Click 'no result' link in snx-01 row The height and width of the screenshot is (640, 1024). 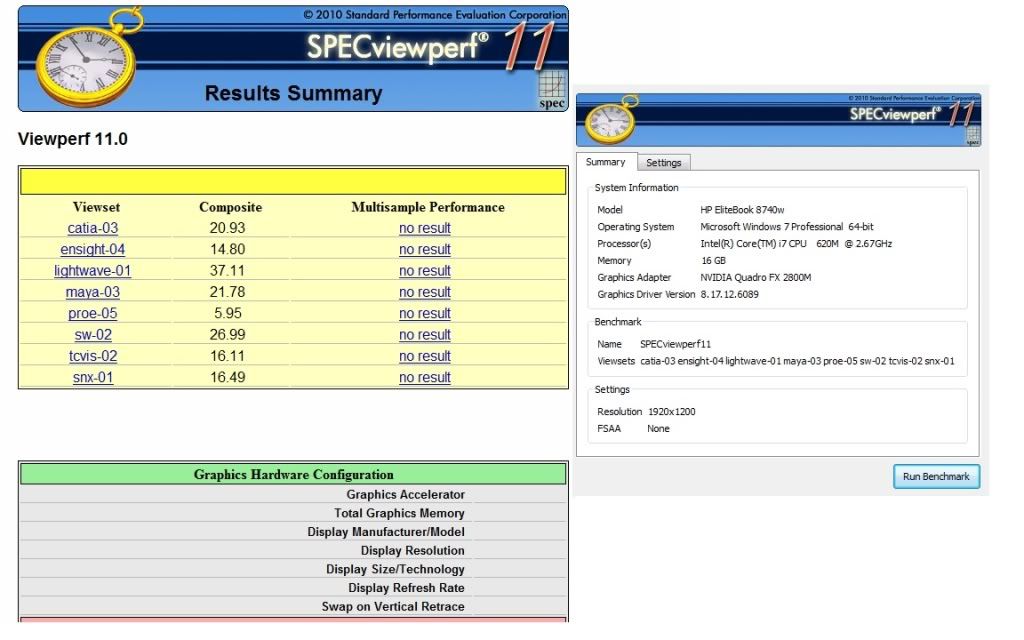pyautogui.click(x=425, y=377)
